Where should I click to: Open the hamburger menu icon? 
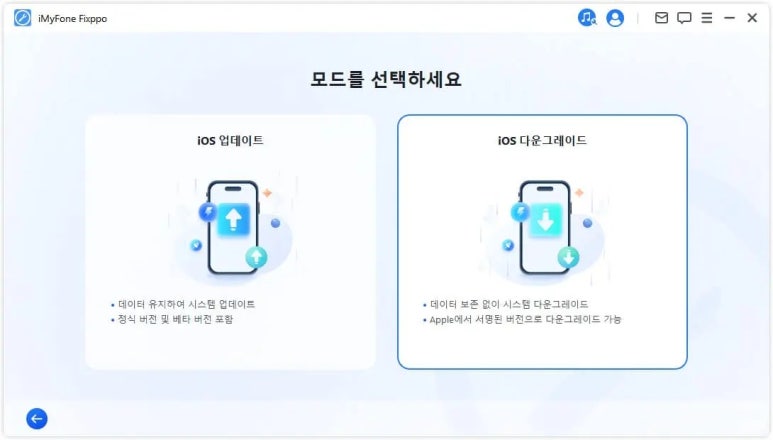point(706,18)
